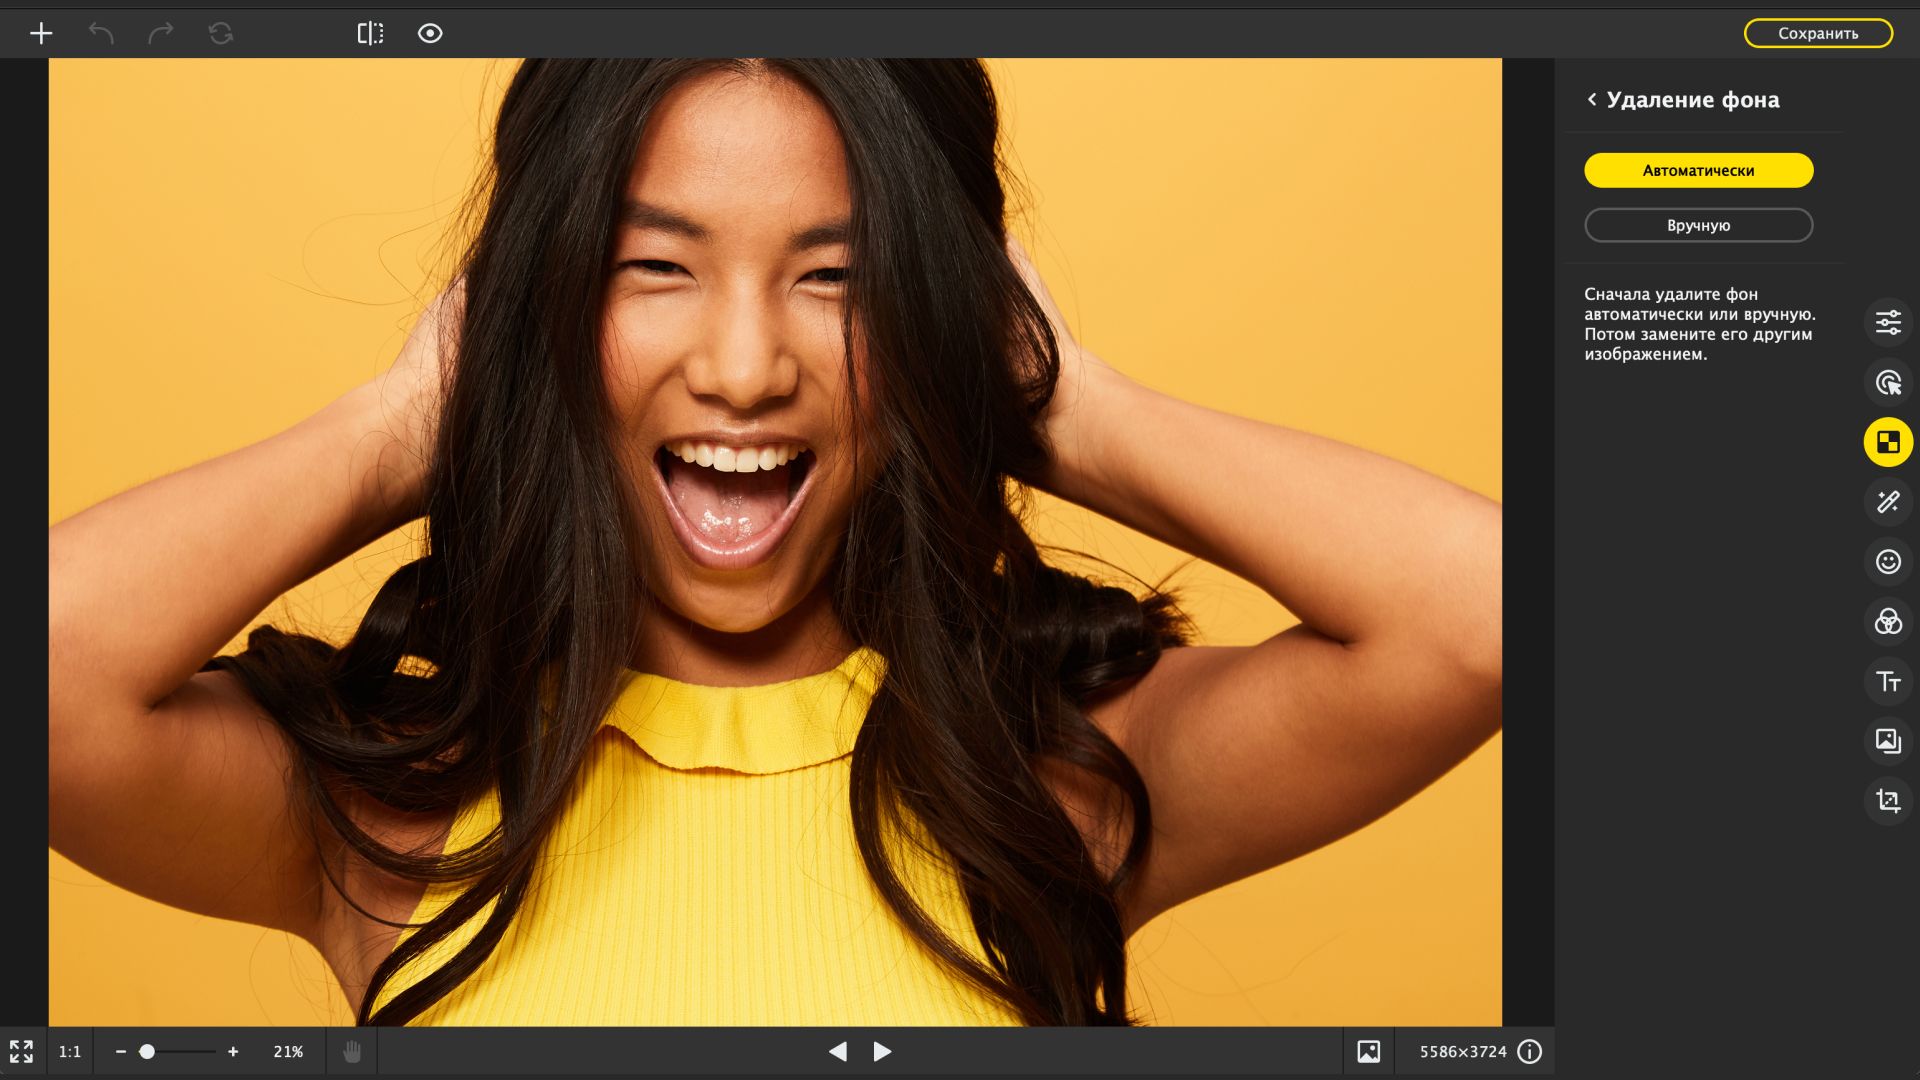
Task: Open the smiley face retouch tool
Action: tap(1888, 562)
